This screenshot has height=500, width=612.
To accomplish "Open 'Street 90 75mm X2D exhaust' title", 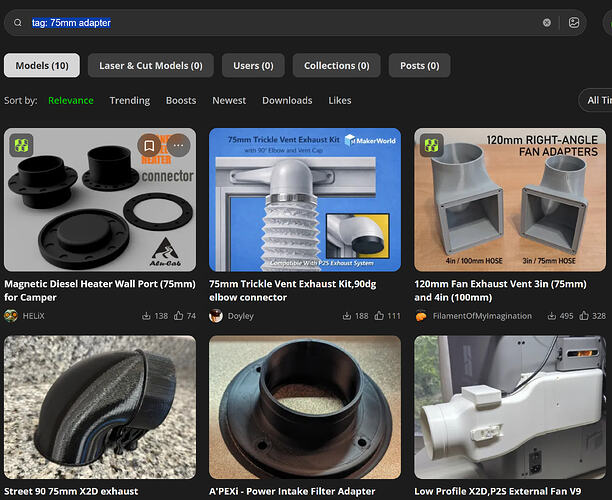I will click(x=71, y=491).
